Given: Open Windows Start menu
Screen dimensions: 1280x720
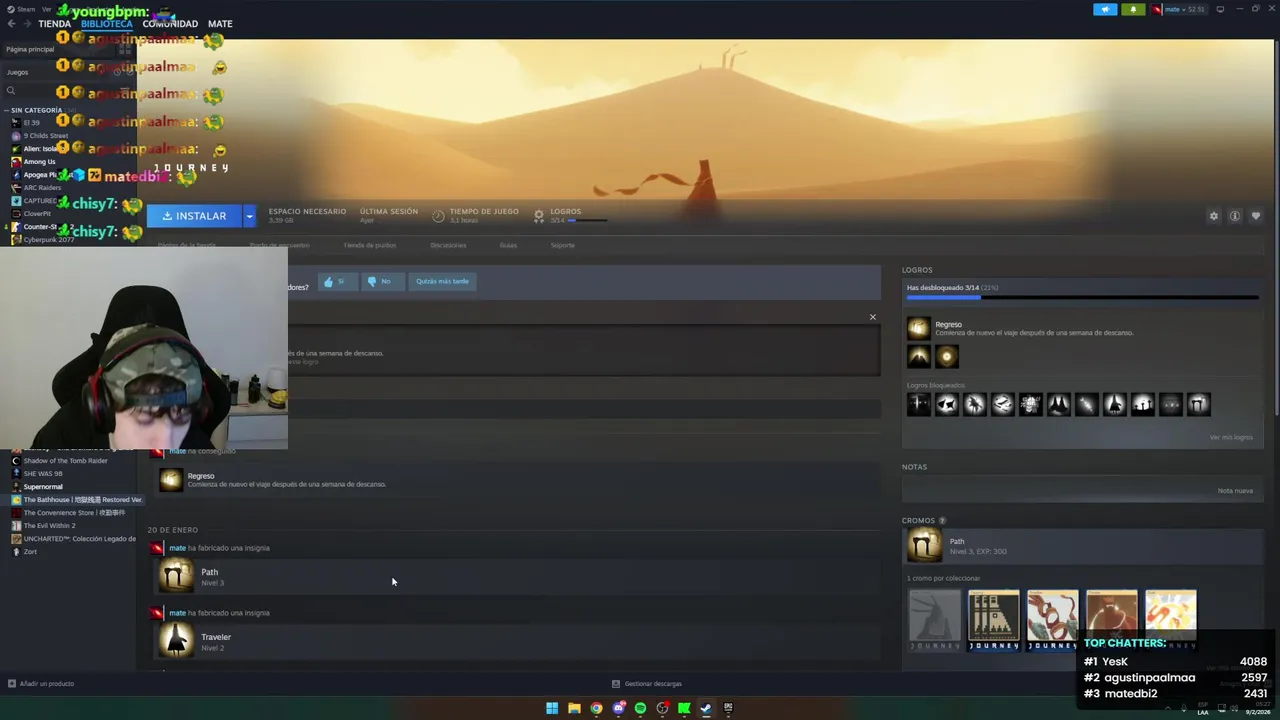Looking at the screenshot, I should (552, 708).
